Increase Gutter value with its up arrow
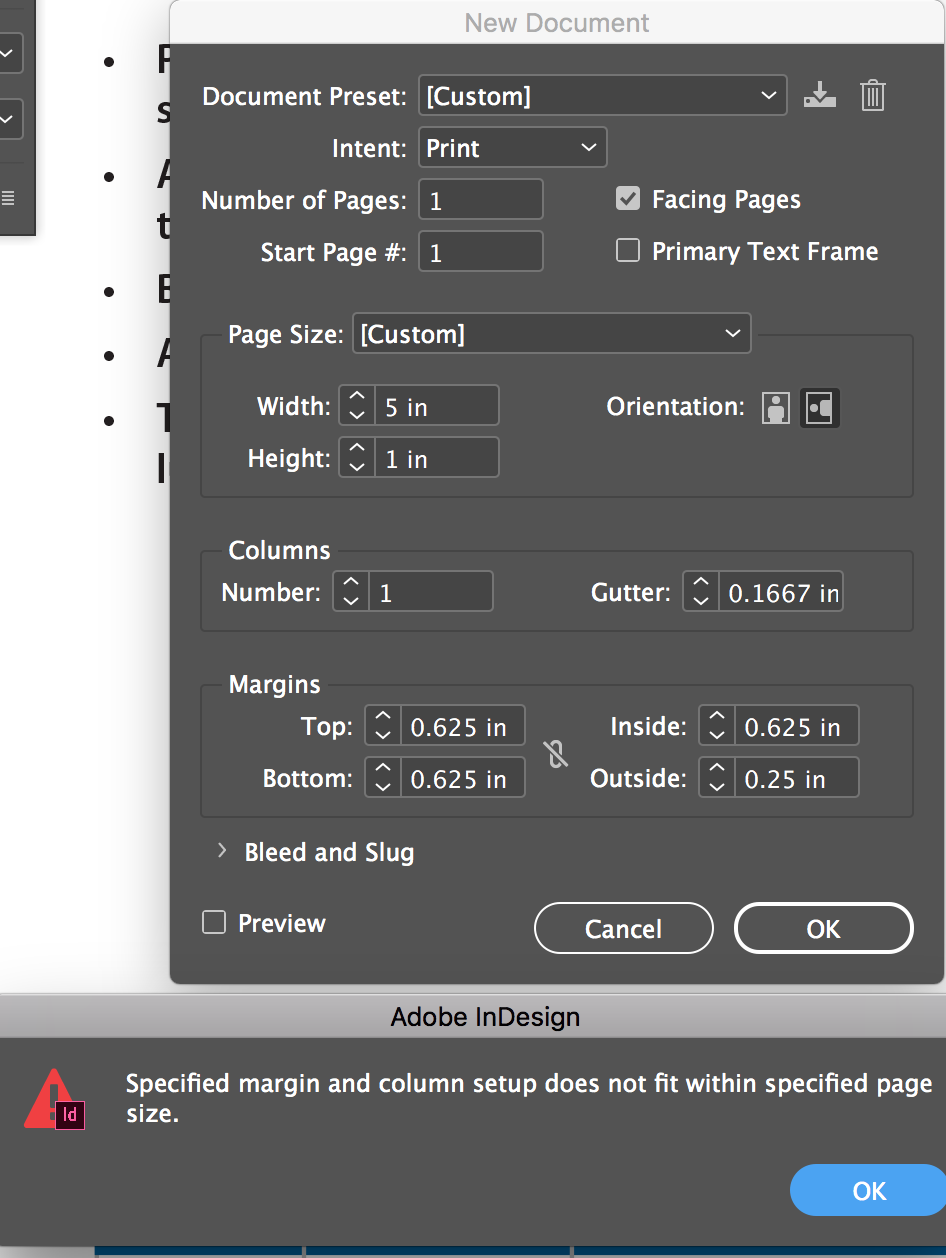 pyautogui.click(x=700, y=584)
